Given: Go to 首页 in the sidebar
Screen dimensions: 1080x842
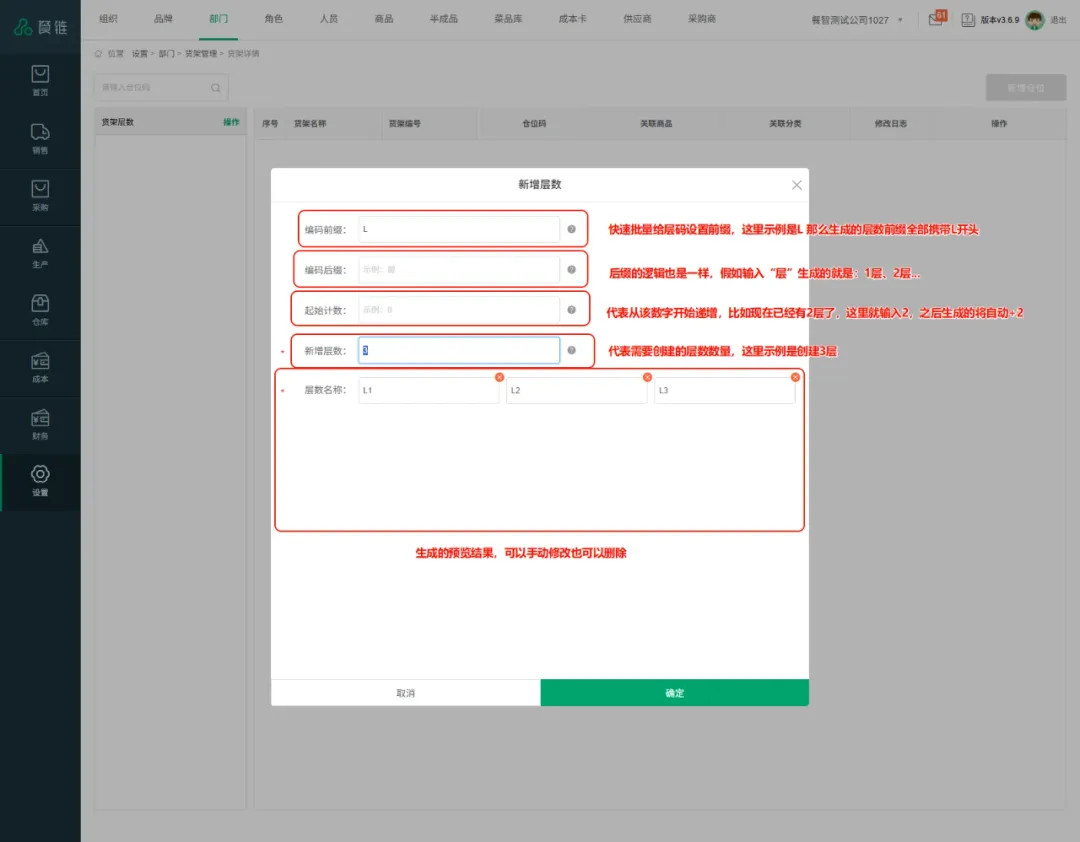Looking at the screenshot, I should 40,81.
